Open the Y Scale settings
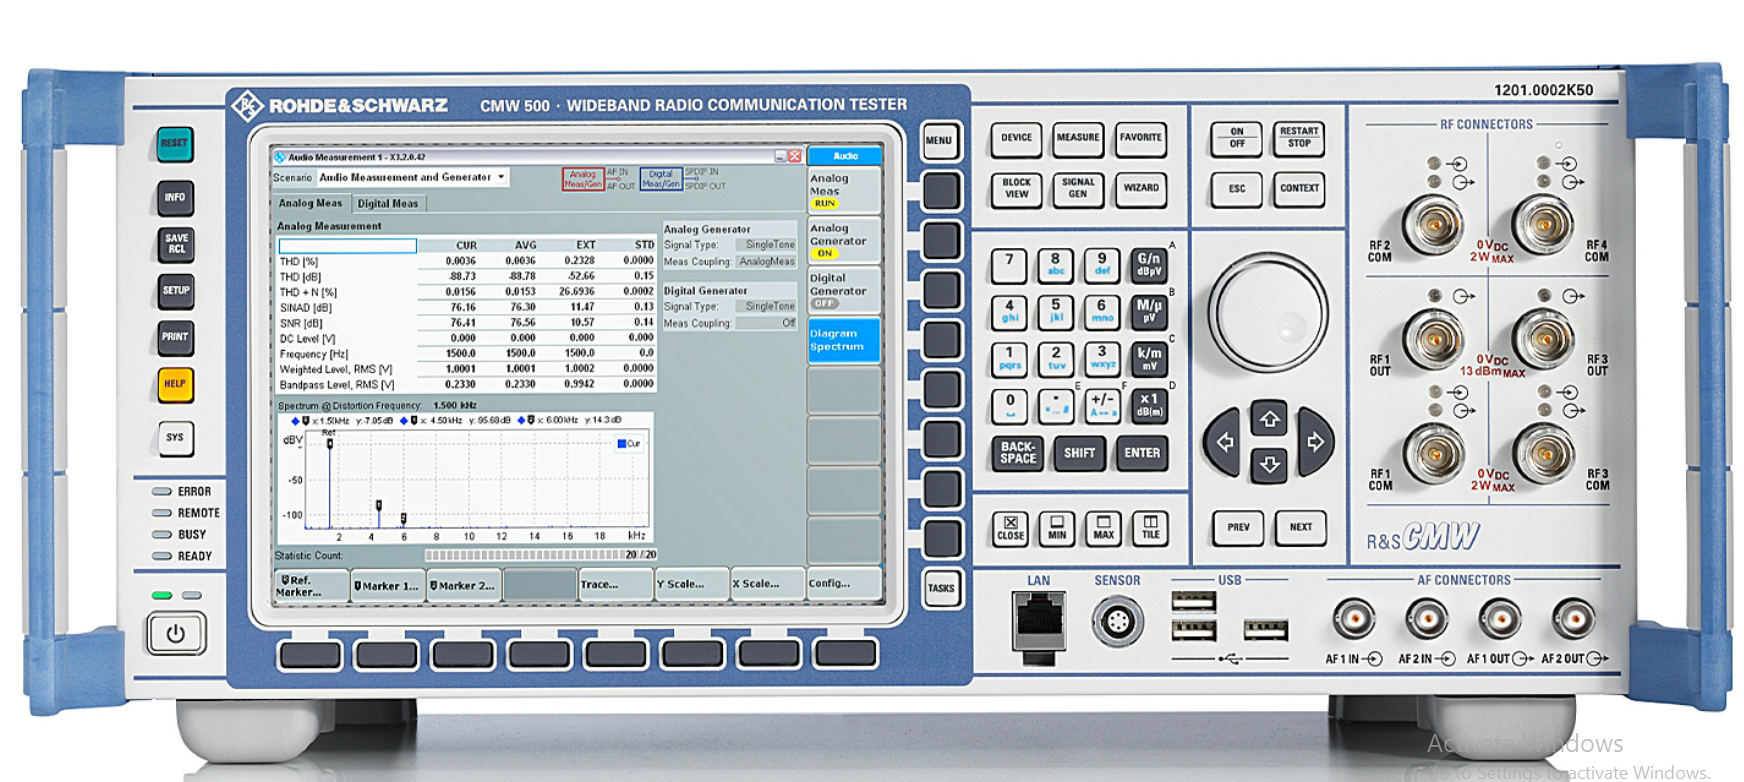 [691, 585]
